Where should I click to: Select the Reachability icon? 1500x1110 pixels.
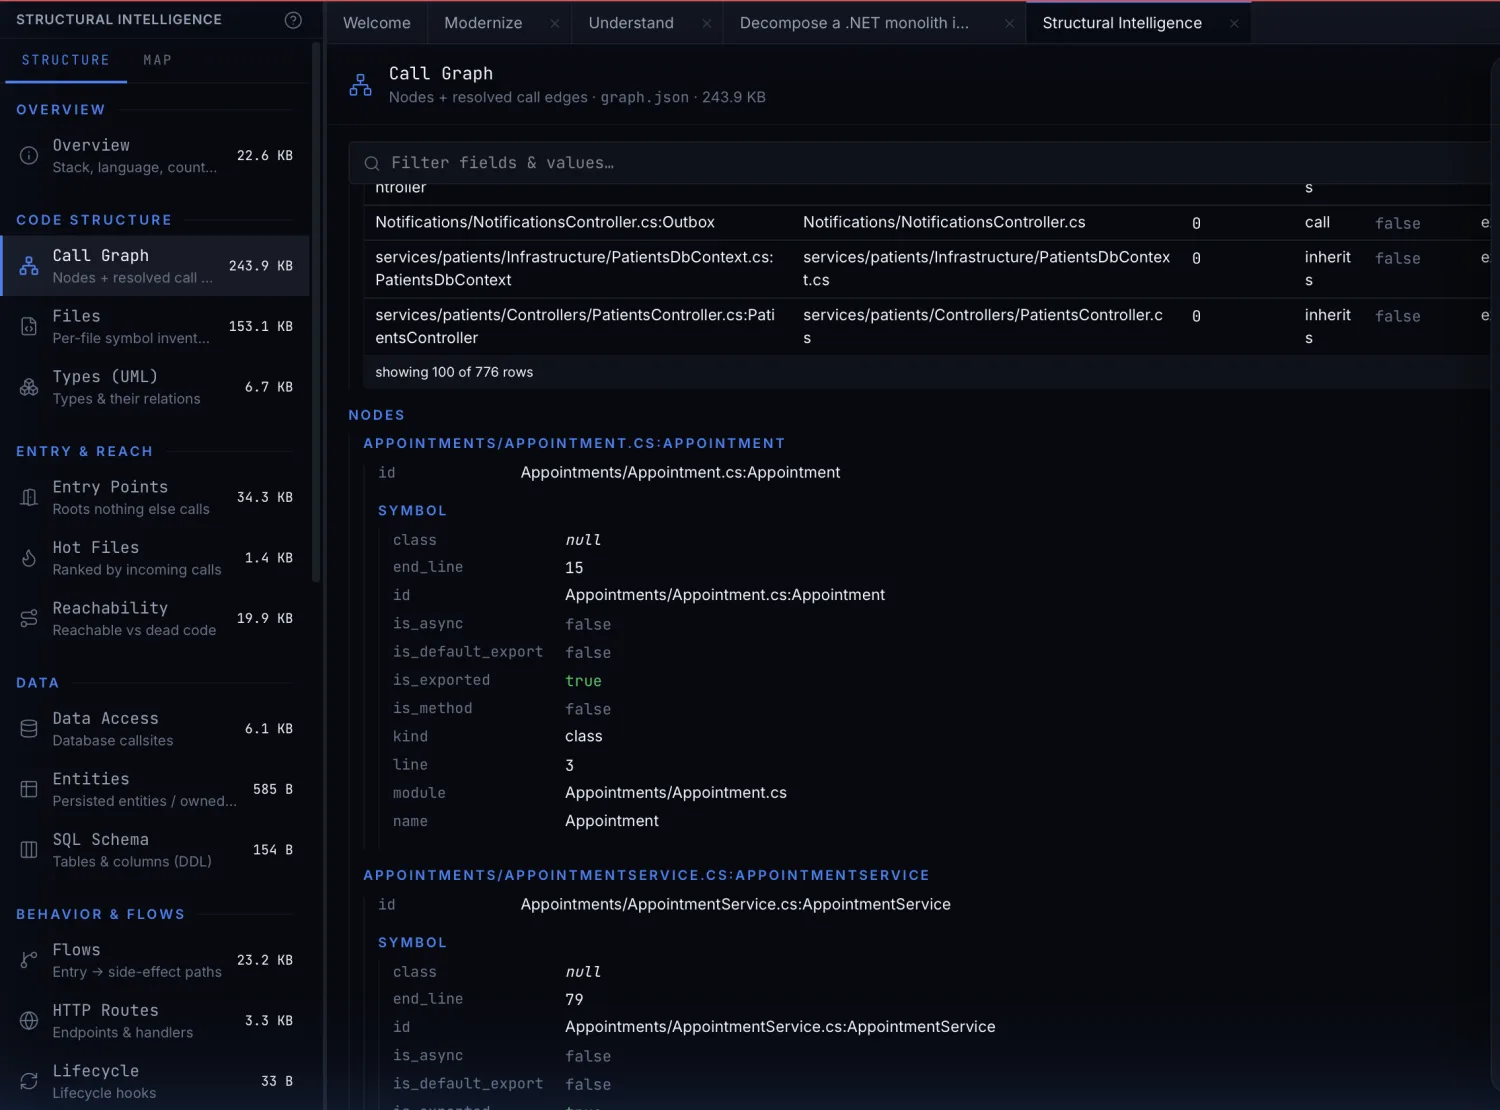pos(29,618)
